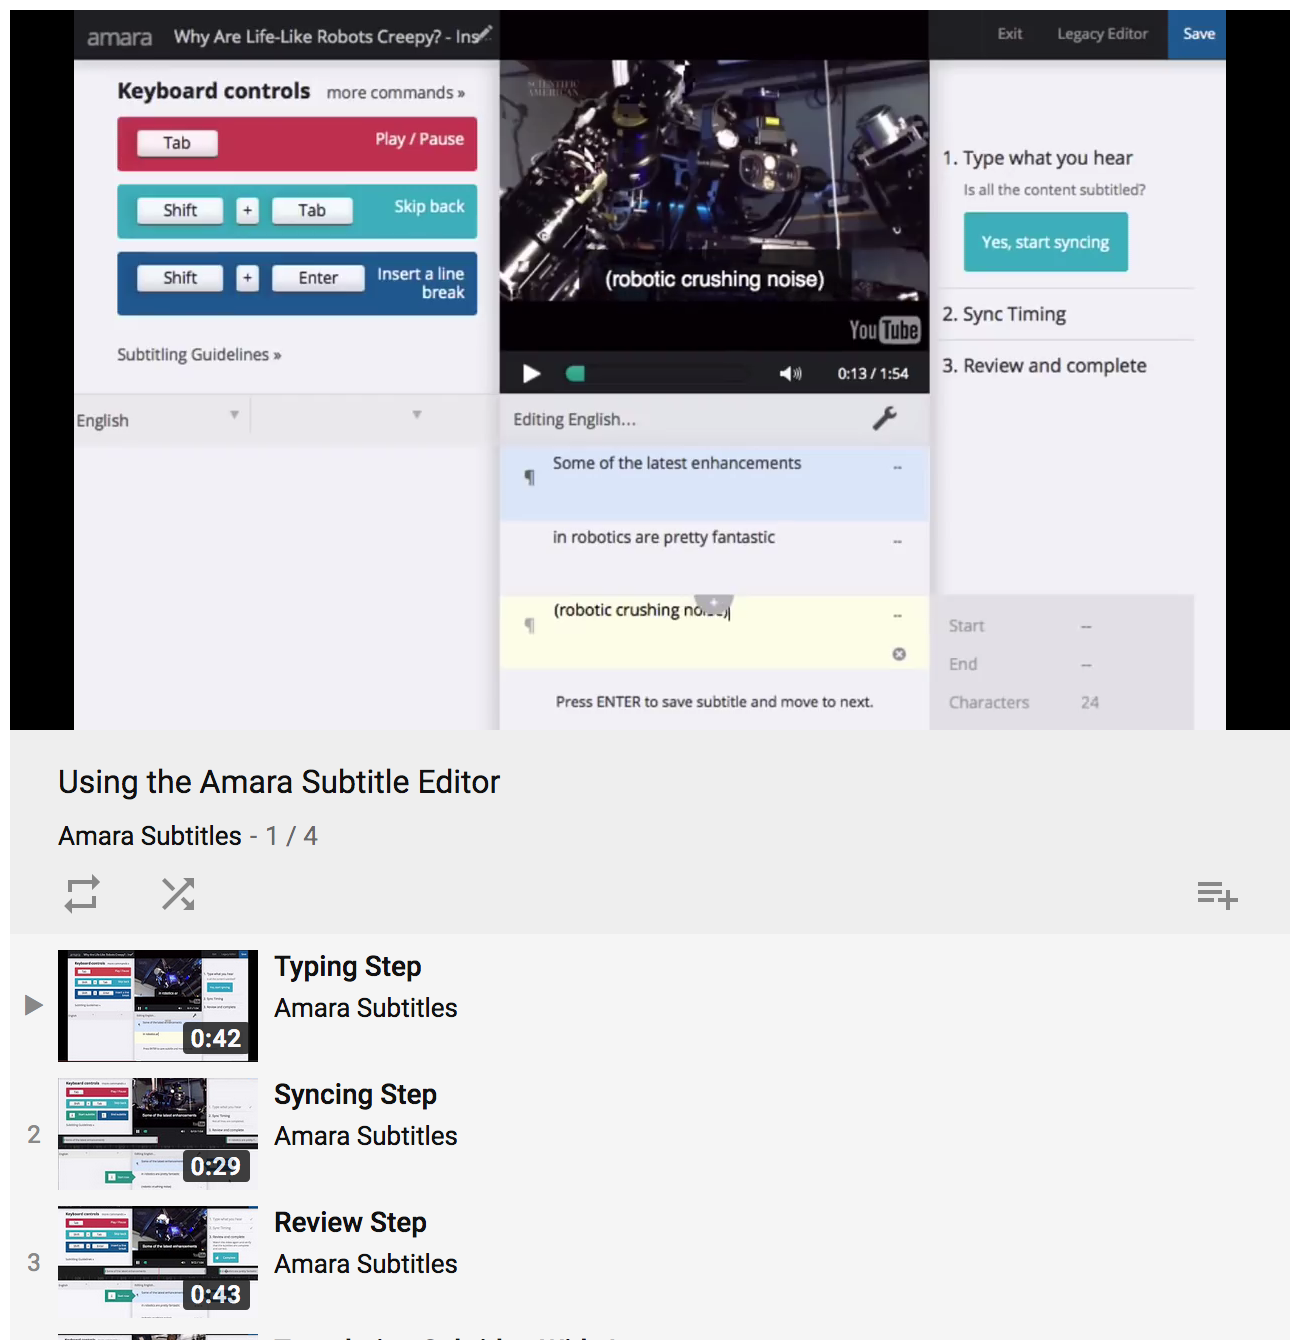
Task: Click the Amara Subtitles playlist channel name
Action: point(150,836)
